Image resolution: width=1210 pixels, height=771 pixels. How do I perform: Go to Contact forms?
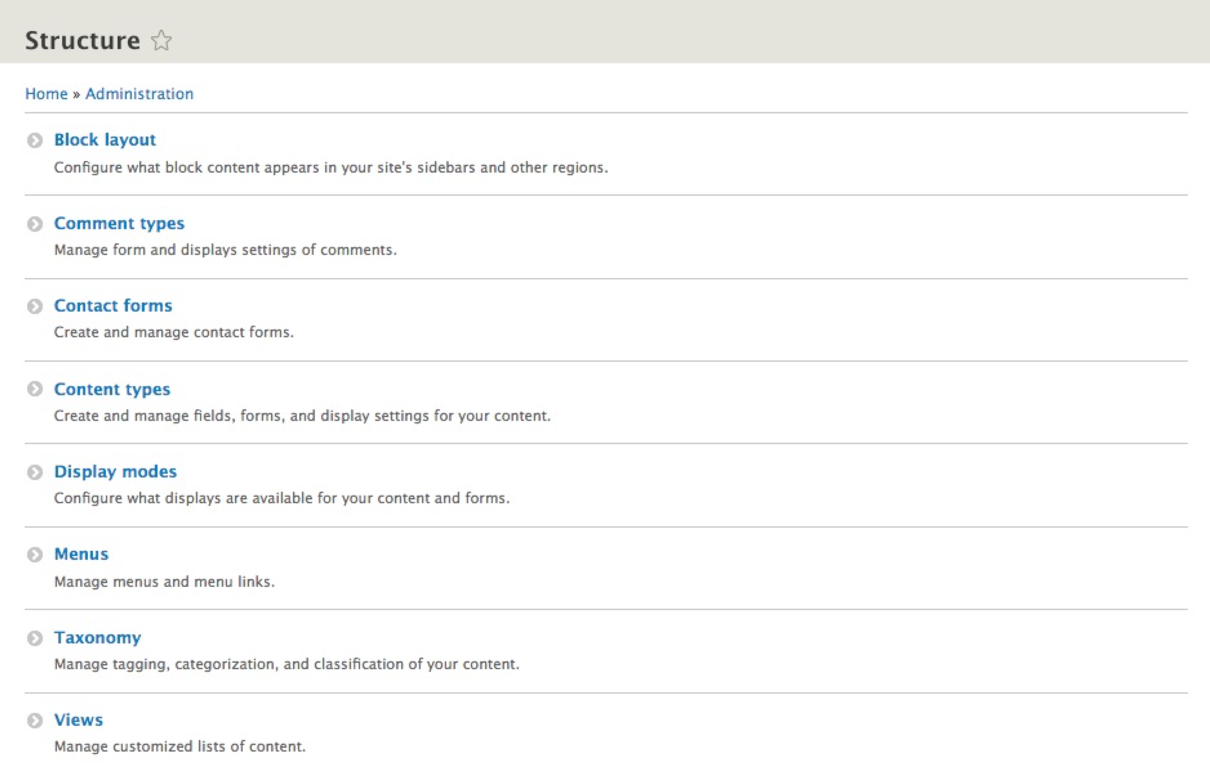coord(113,306)
